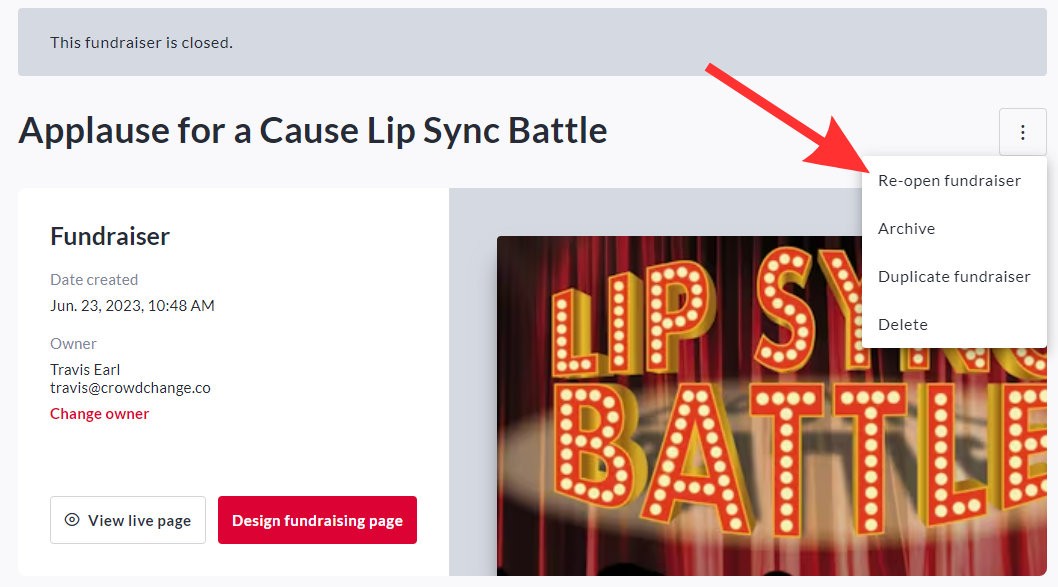Open Design fundraising page
This screenshot has width=1058, height=587.
point(317,520)
